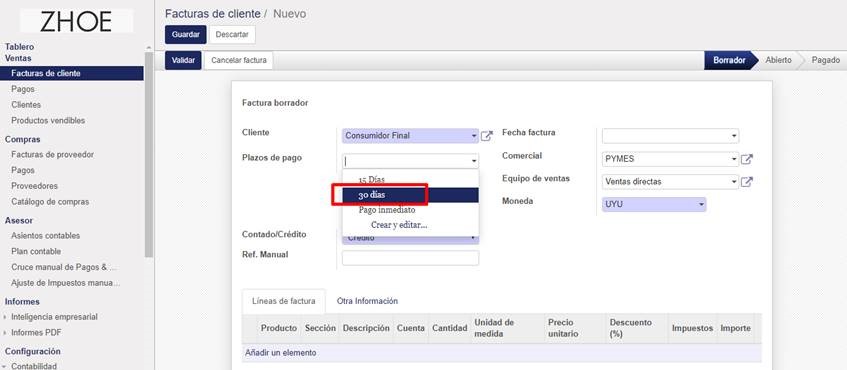
Task: Click the Guardar button
Action: click(x=186, y=35)
